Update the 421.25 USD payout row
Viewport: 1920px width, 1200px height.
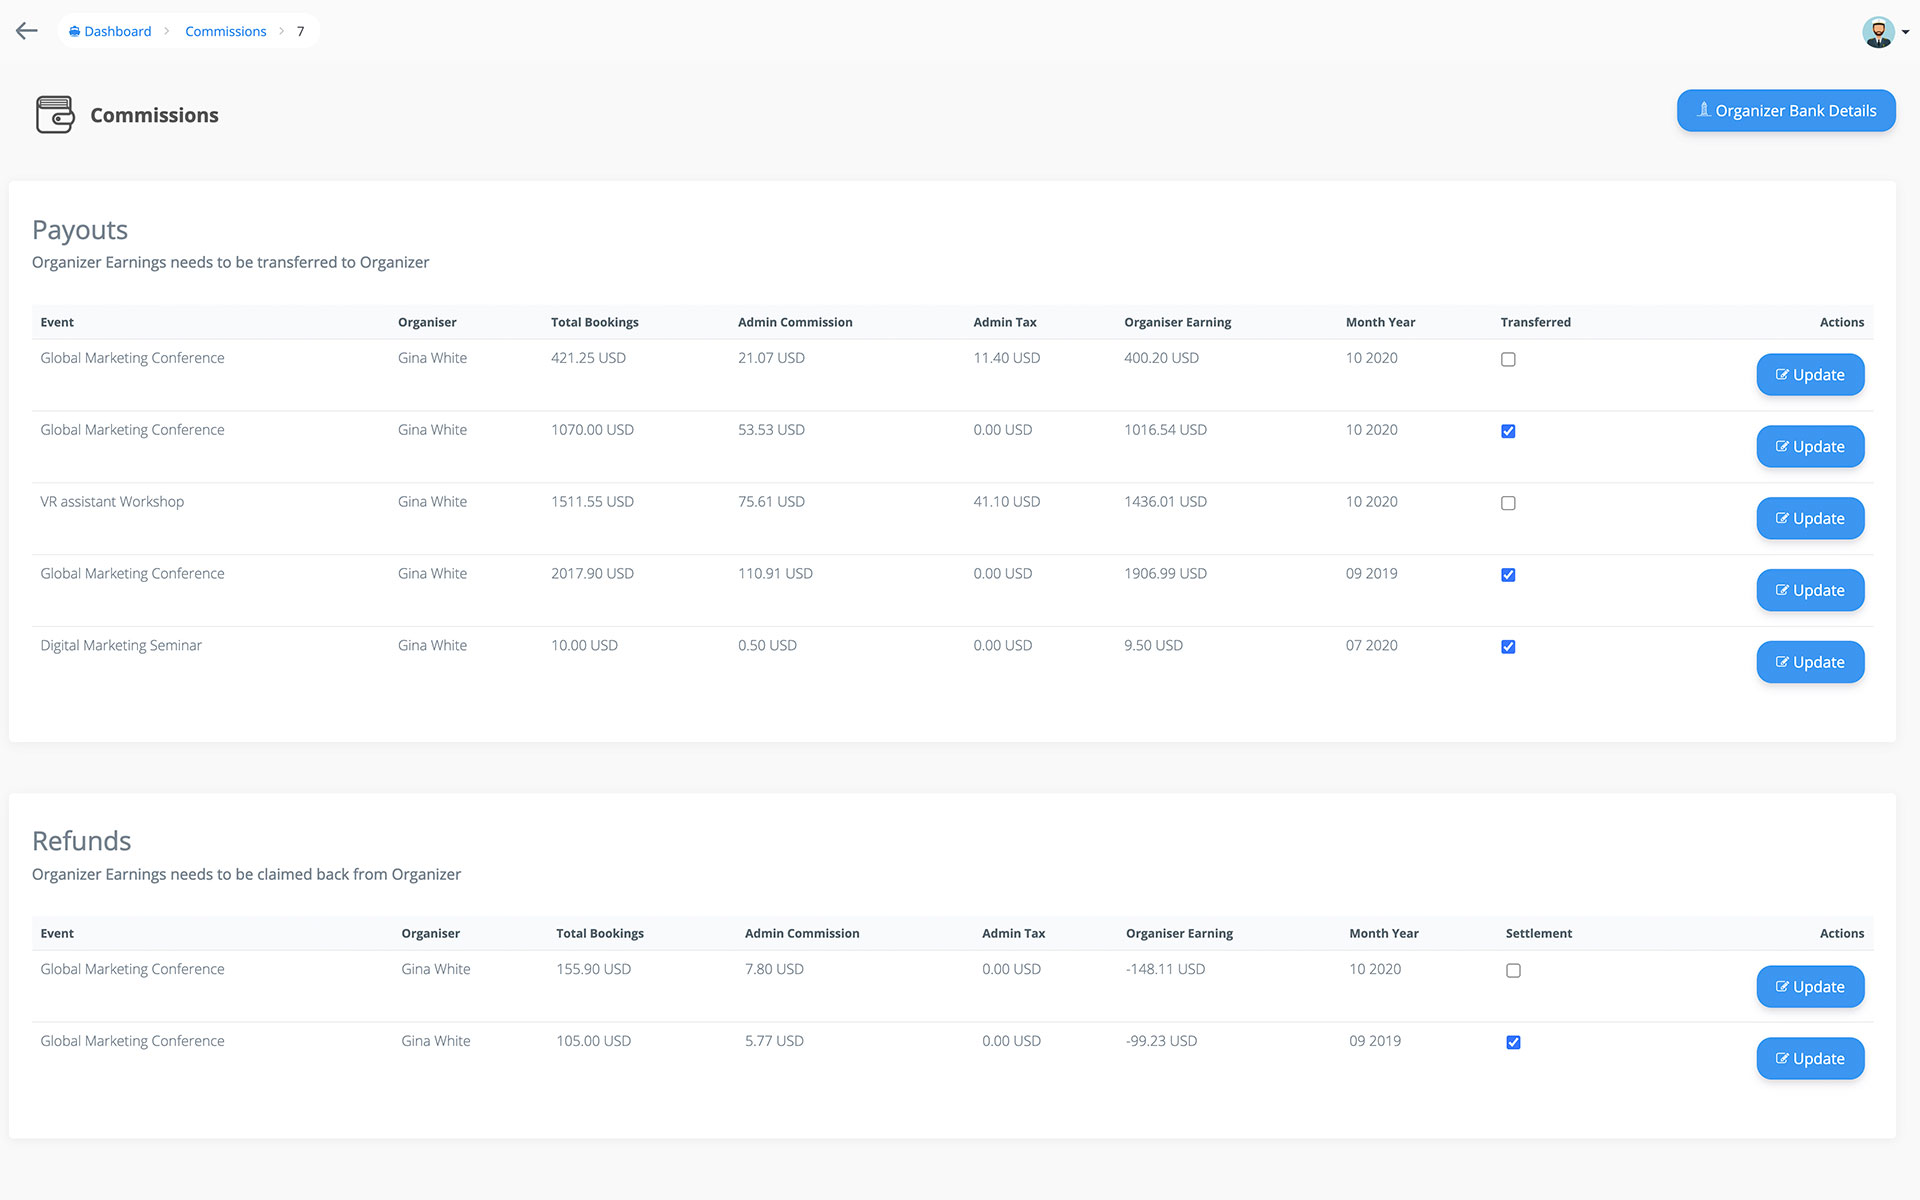pyautogui.click(x=1809, y=375)
